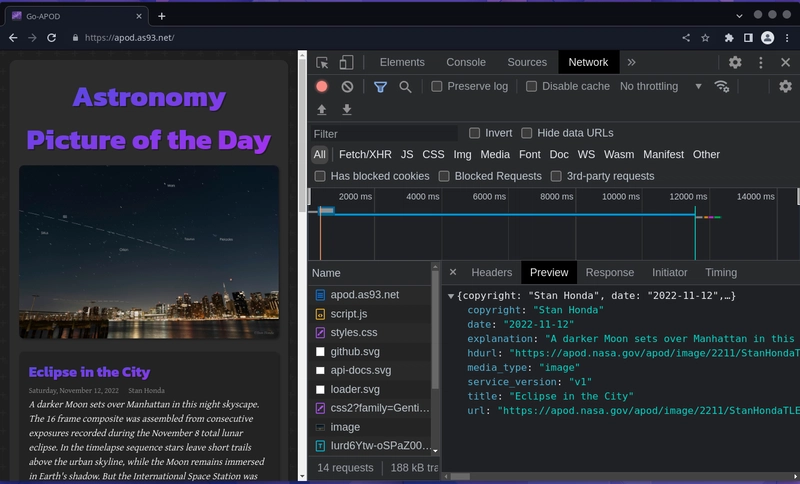Screen dimensions: 800x484
Task: Click the Eclipse in the City photo
Action: click(x=149, y=252)
